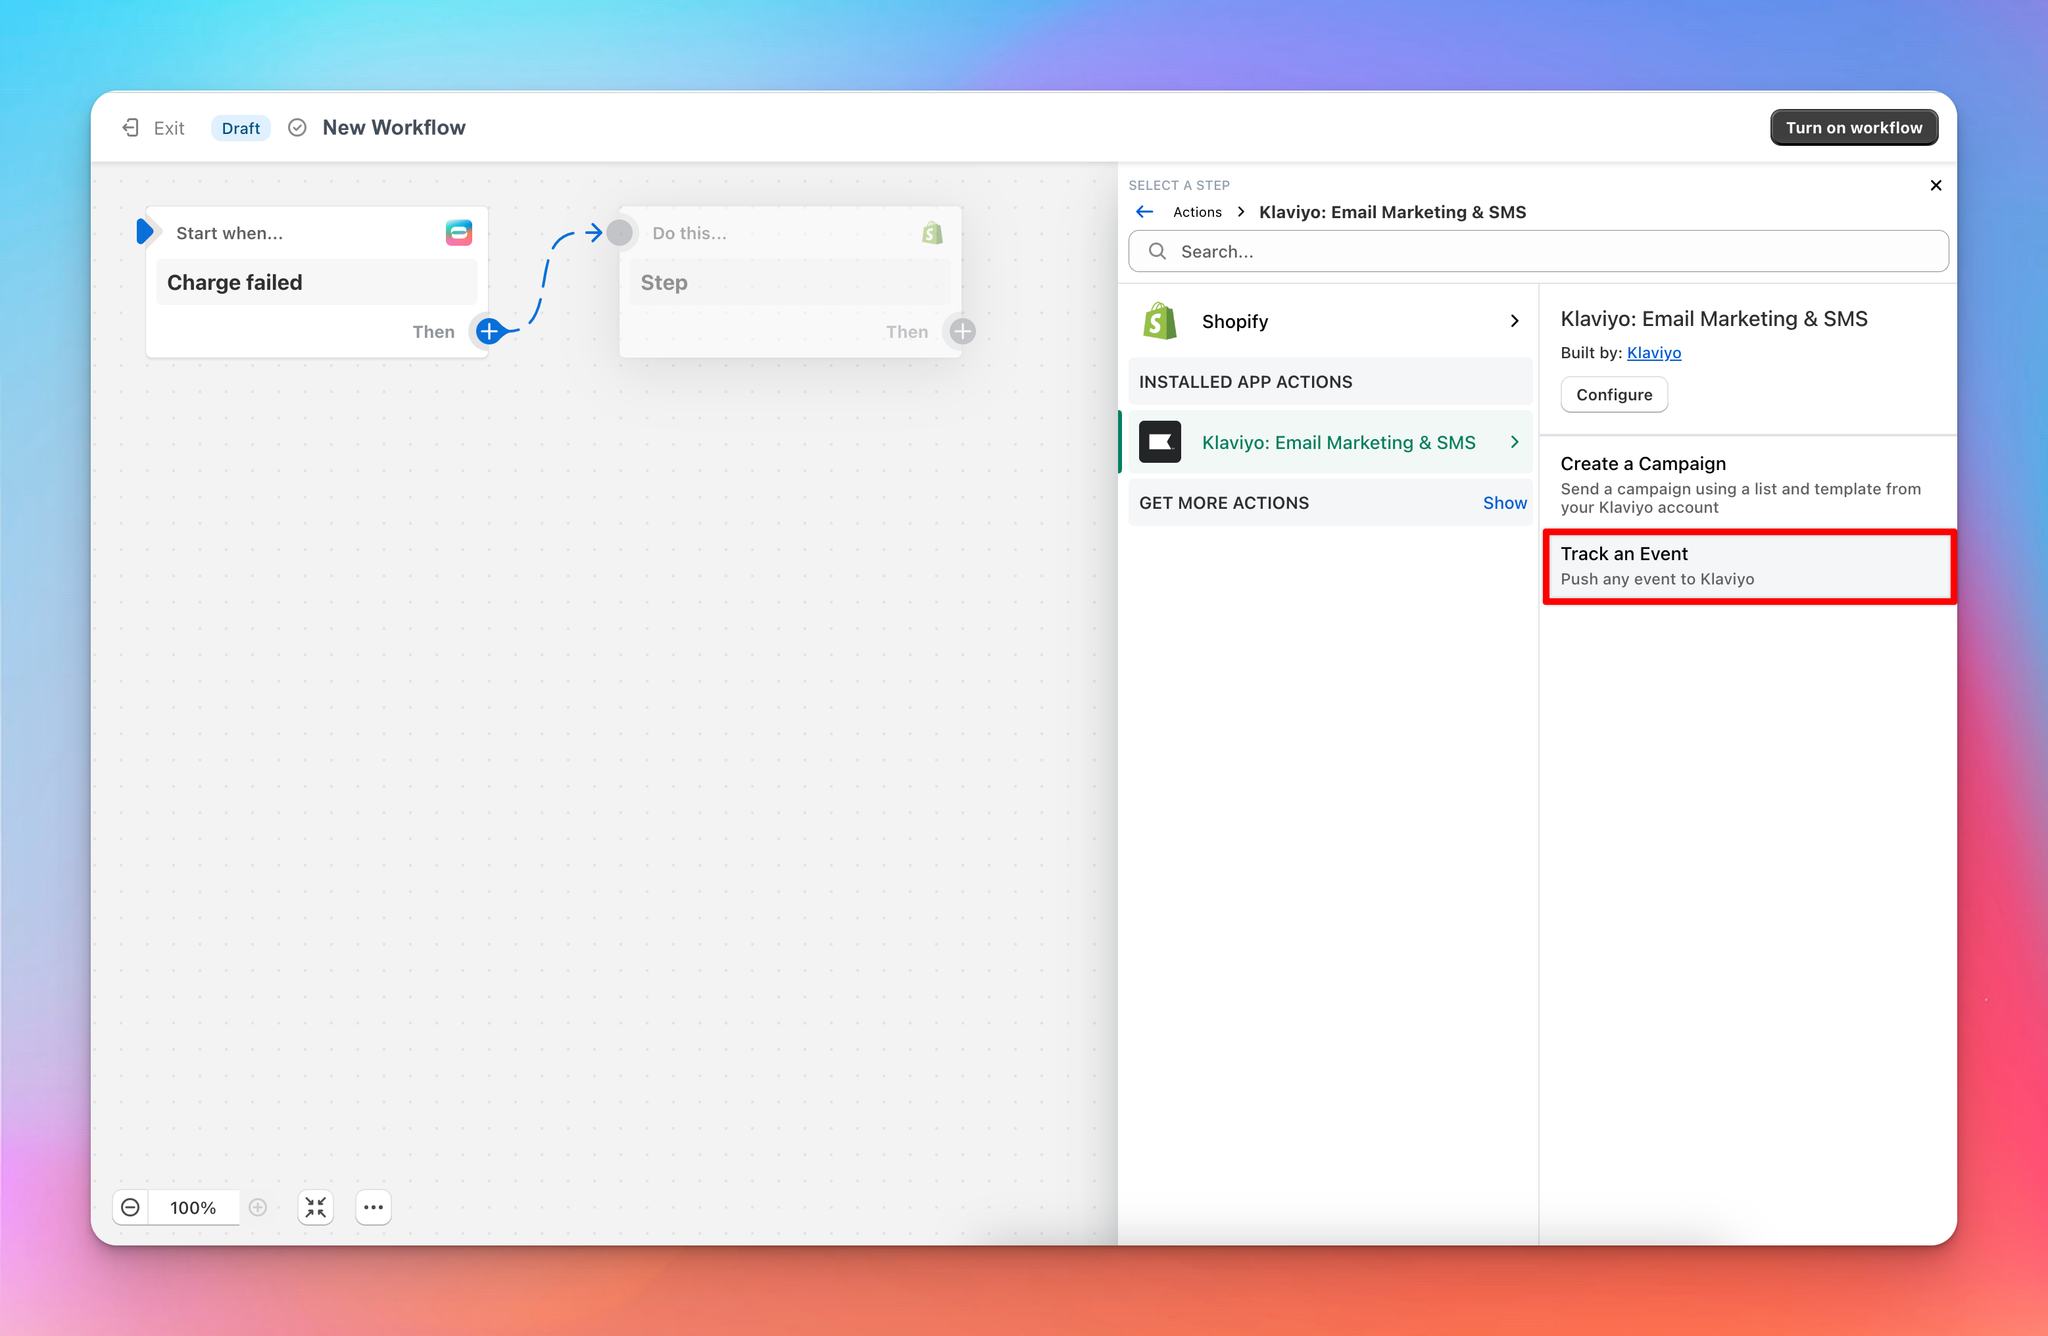Screen dimensions: 2048x1336
Task: Go back with the blue arrow
Action: 1145,212
